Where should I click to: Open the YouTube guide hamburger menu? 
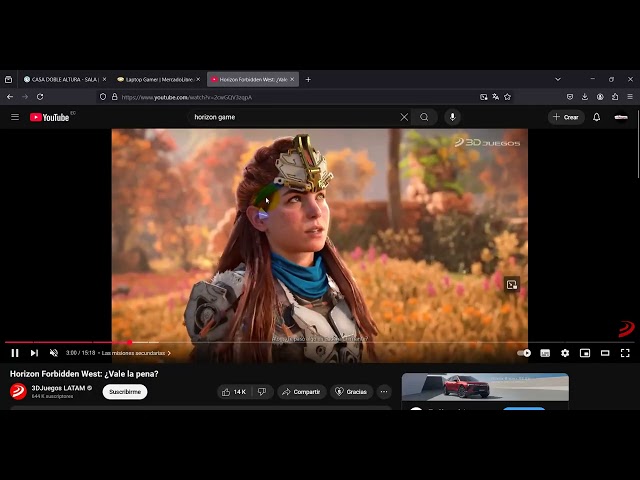pyautogui.click(x=15, y=117)
